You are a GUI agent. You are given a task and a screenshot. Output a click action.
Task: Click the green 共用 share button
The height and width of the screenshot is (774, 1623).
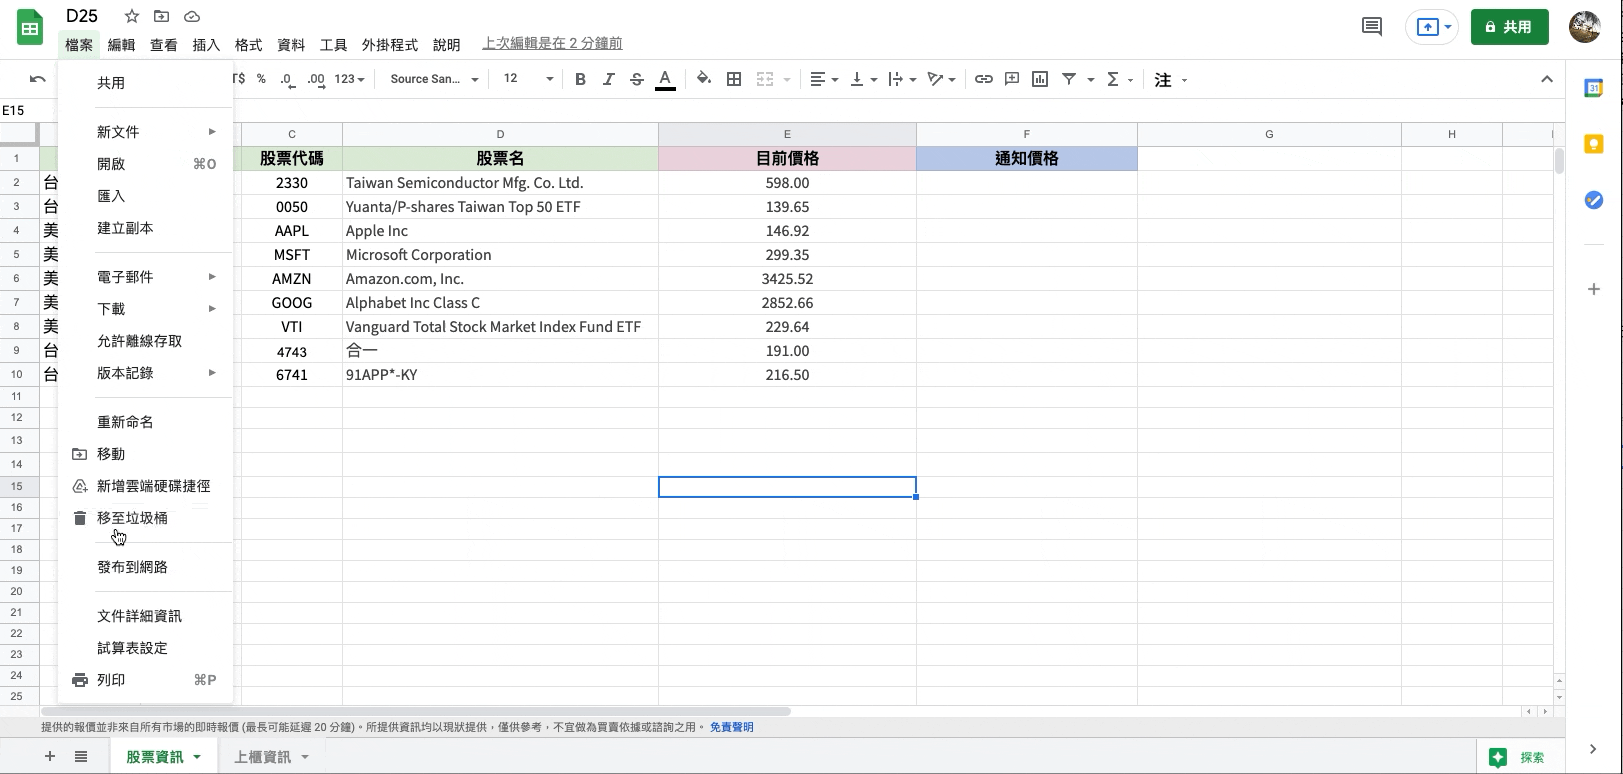1509,27
